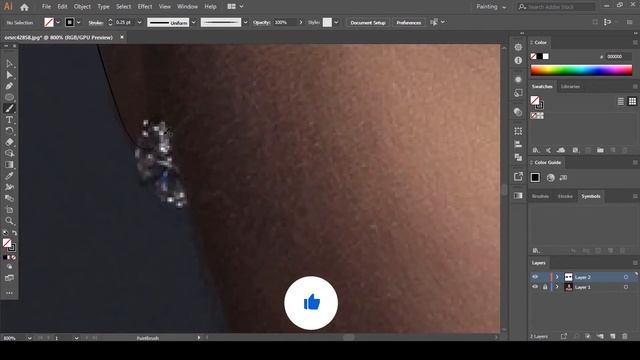Open the Appearance panel icon
This screenshot has width=640, height=360.
(x=518, y=79)
